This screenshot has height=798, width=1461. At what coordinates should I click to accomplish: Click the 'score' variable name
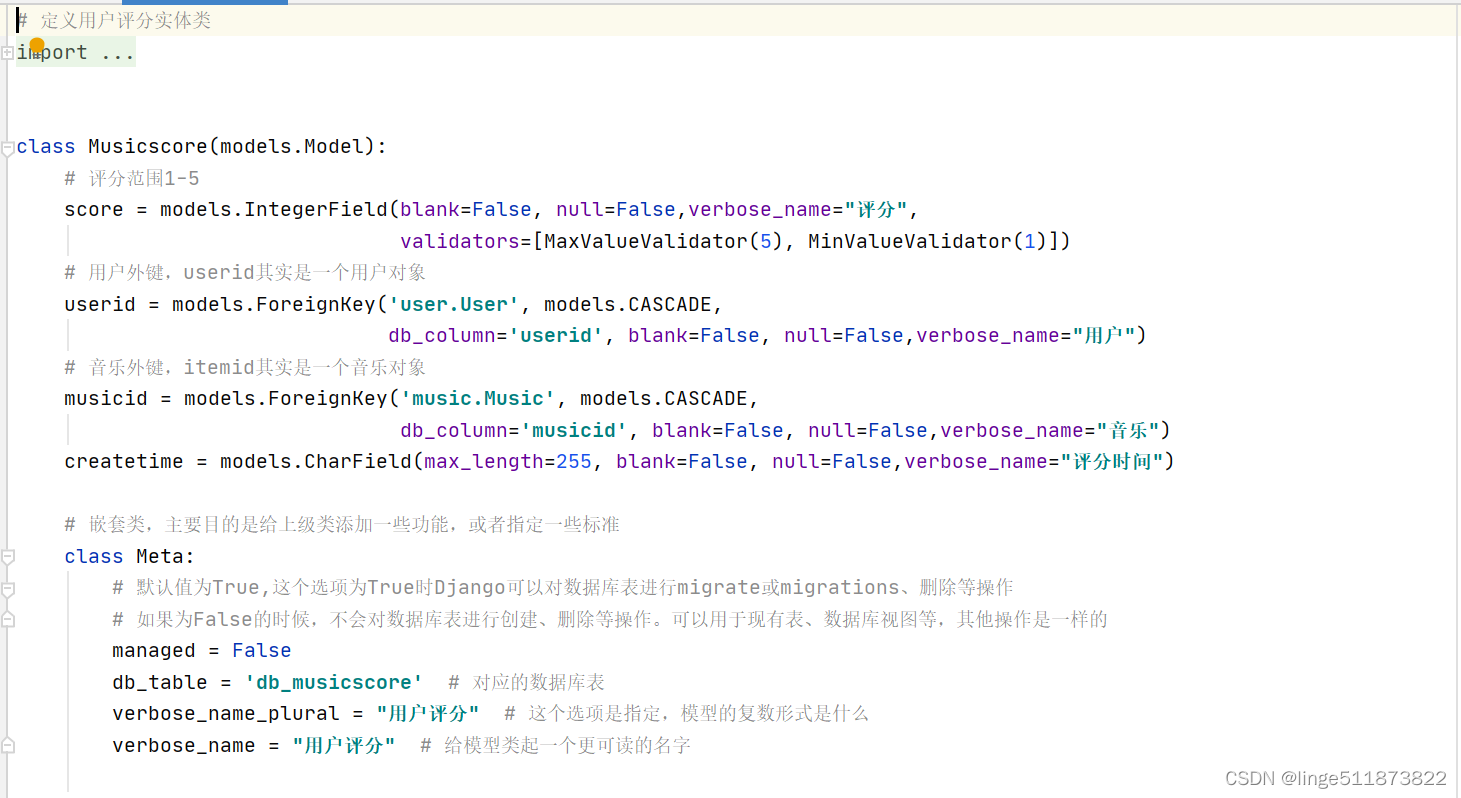tap(94, 210)
